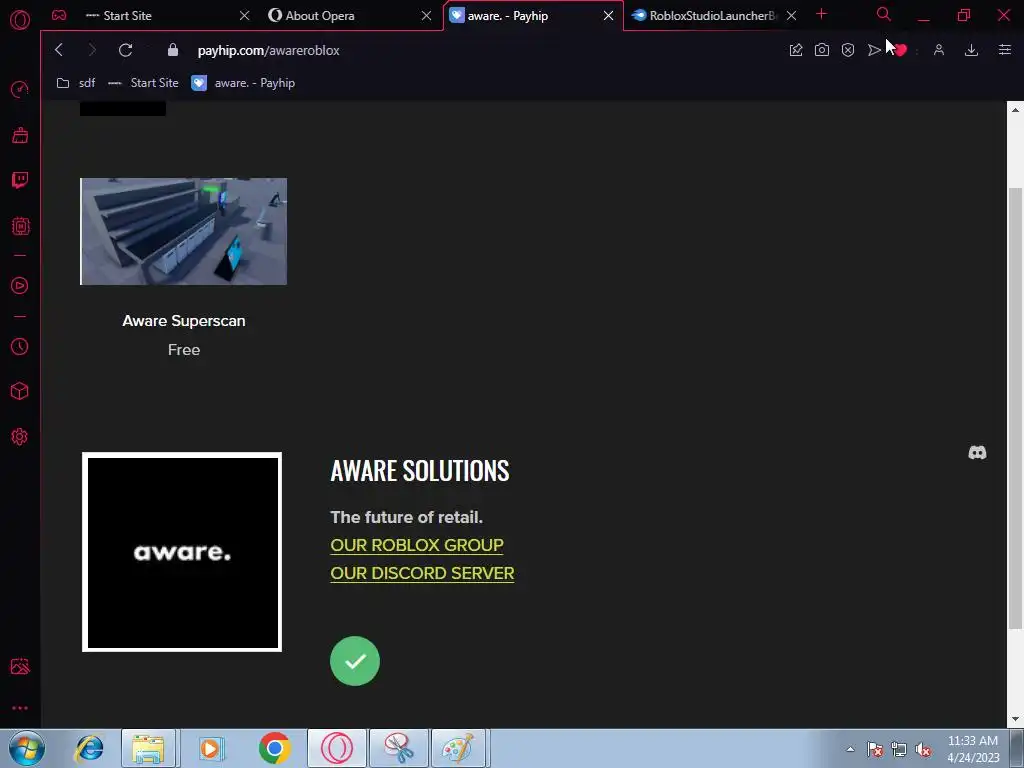
Task: Open the send Flow arrow icon
Action: pos(874,50)
